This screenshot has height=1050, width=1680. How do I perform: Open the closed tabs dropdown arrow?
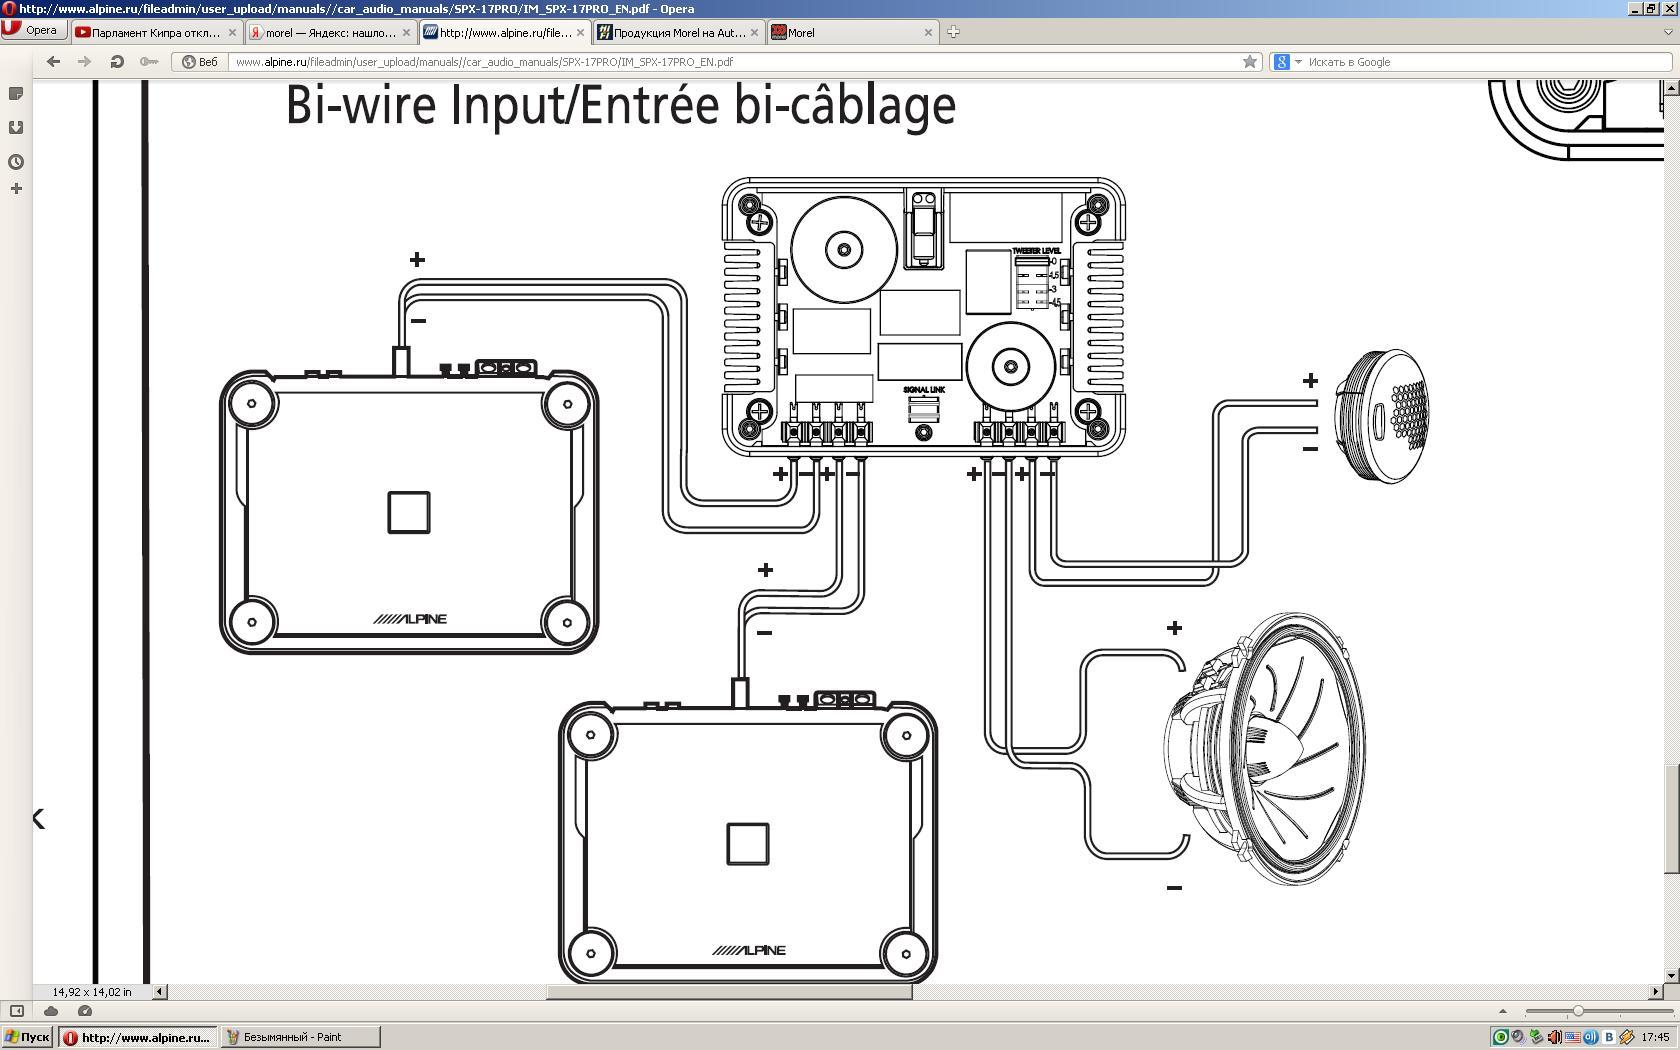click(x=1667, y=32)
